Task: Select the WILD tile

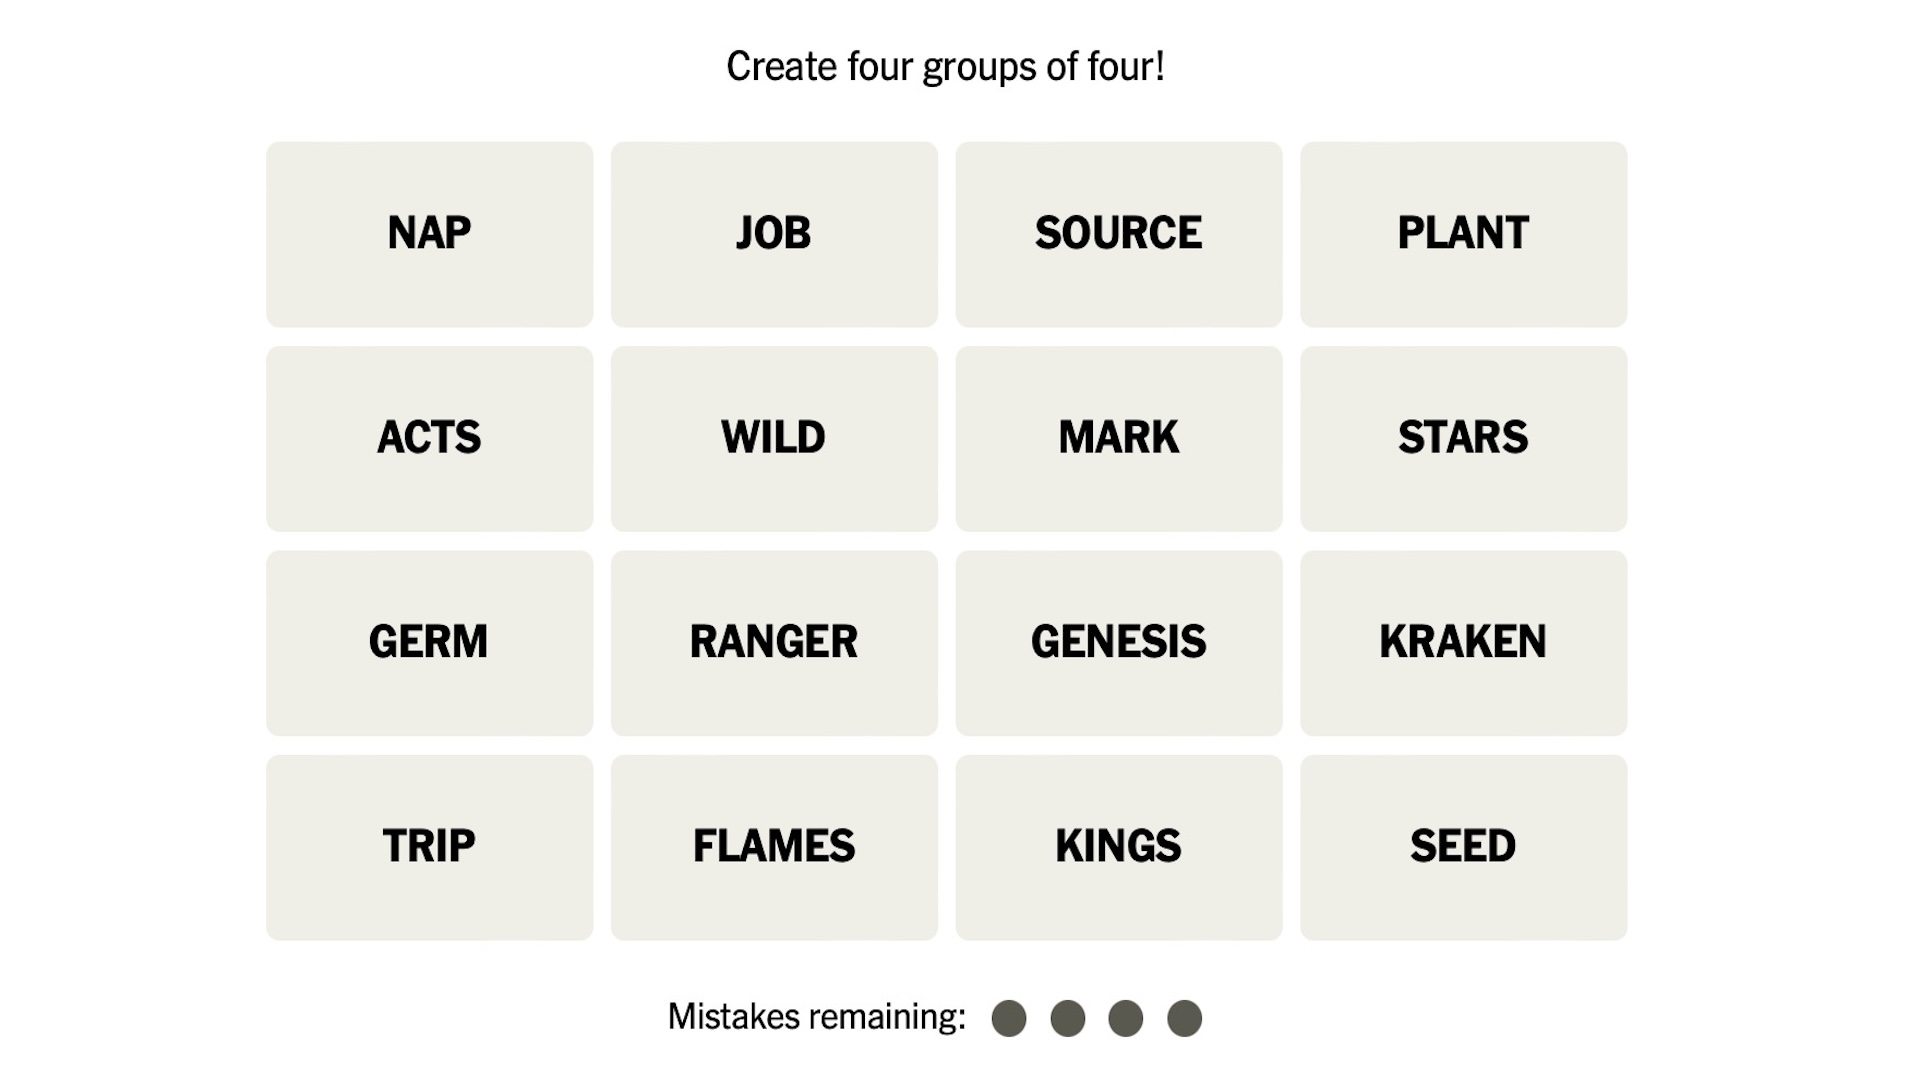Action: point(773,436)
